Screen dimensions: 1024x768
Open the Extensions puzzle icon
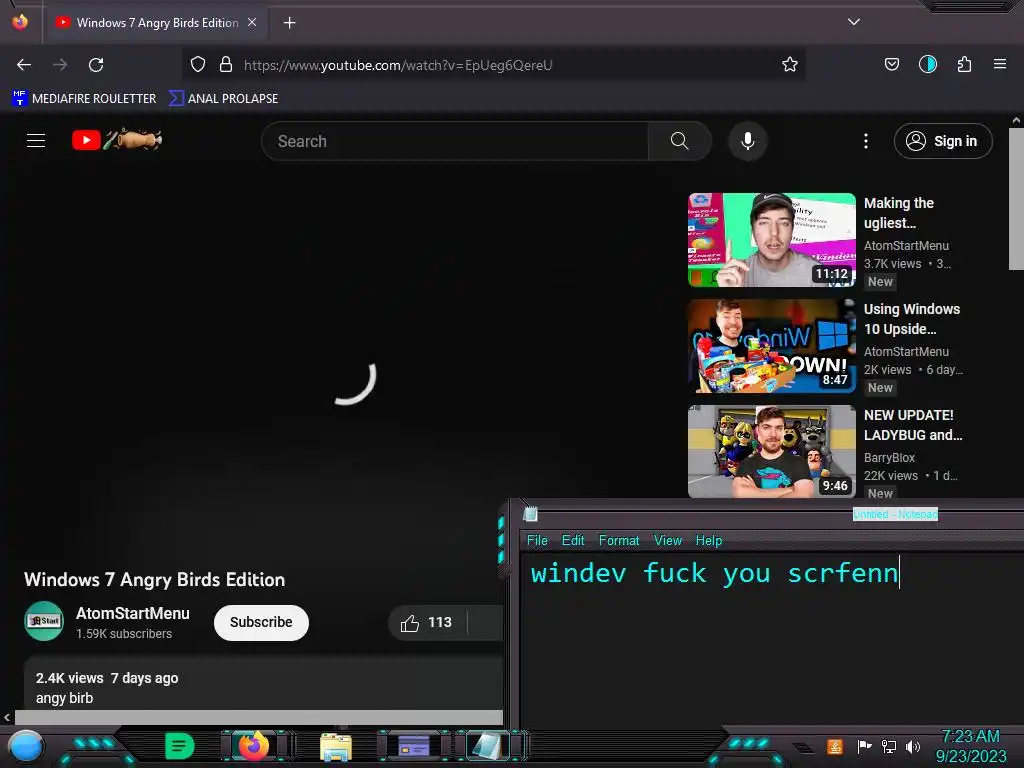[964, 64]
